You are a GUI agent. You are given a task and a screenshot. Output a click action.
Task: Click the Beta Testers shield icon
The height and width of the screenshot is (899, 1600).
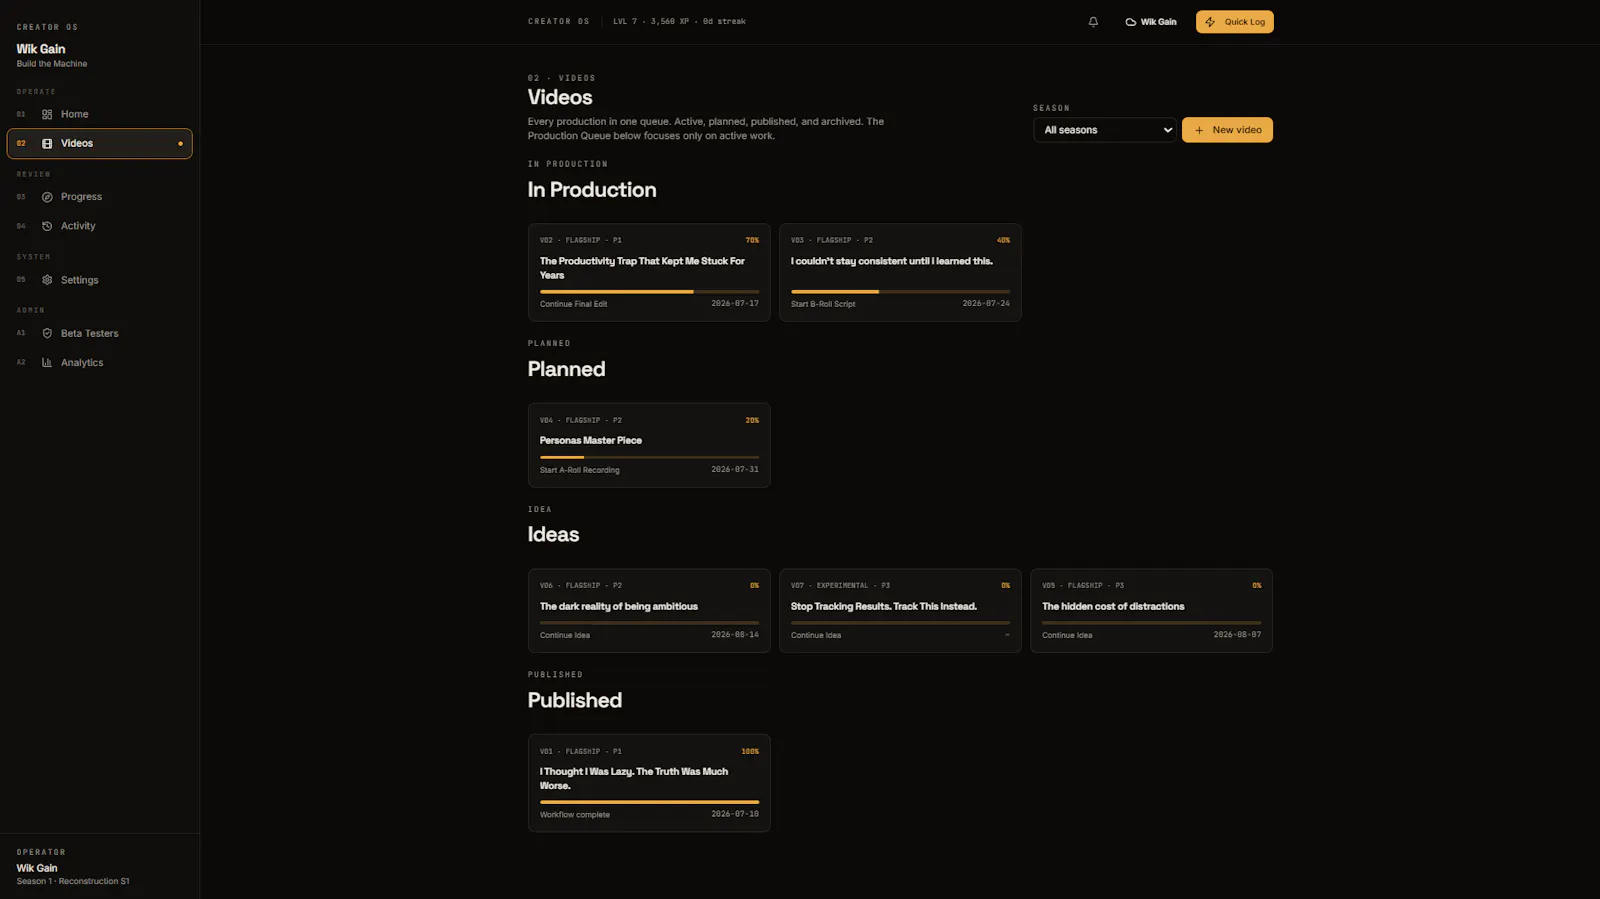click(47, 333)
